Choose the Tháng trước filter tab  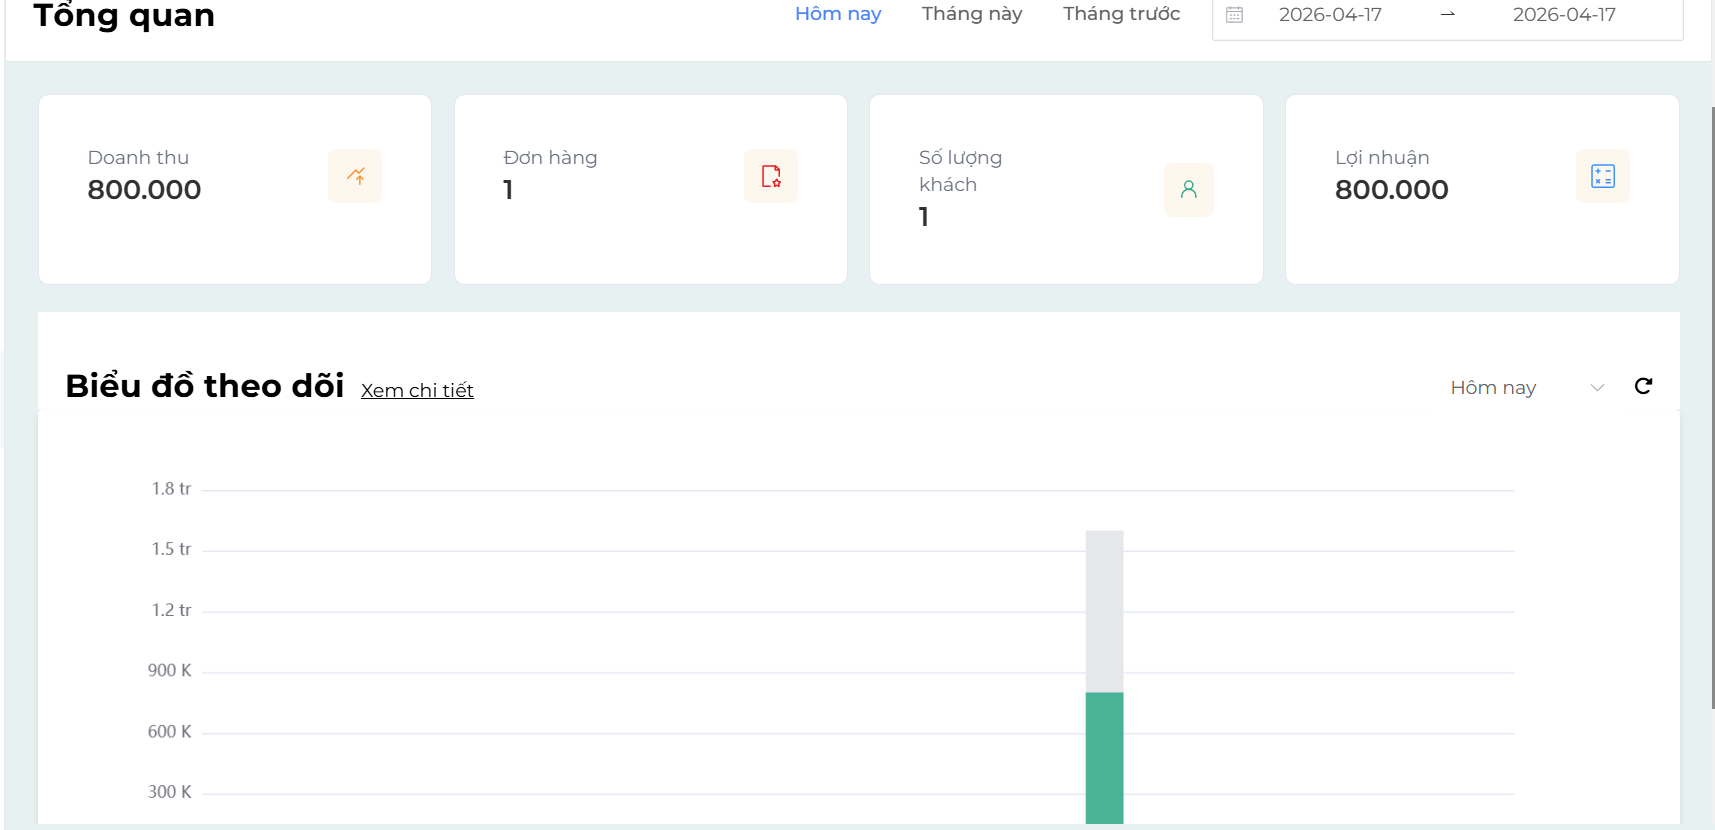(x=1121, y=14)
